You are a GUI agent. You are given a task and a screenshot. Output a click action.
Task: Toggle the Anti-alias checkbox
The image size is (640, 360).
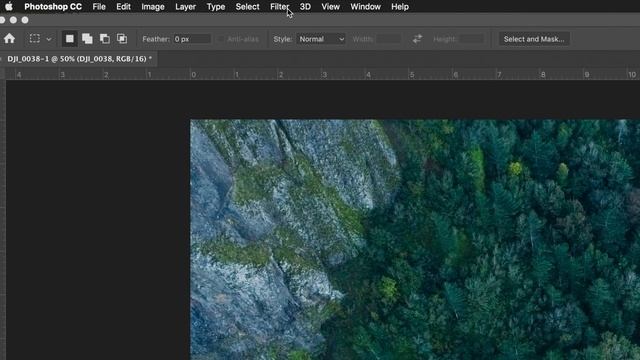(220, 39)
